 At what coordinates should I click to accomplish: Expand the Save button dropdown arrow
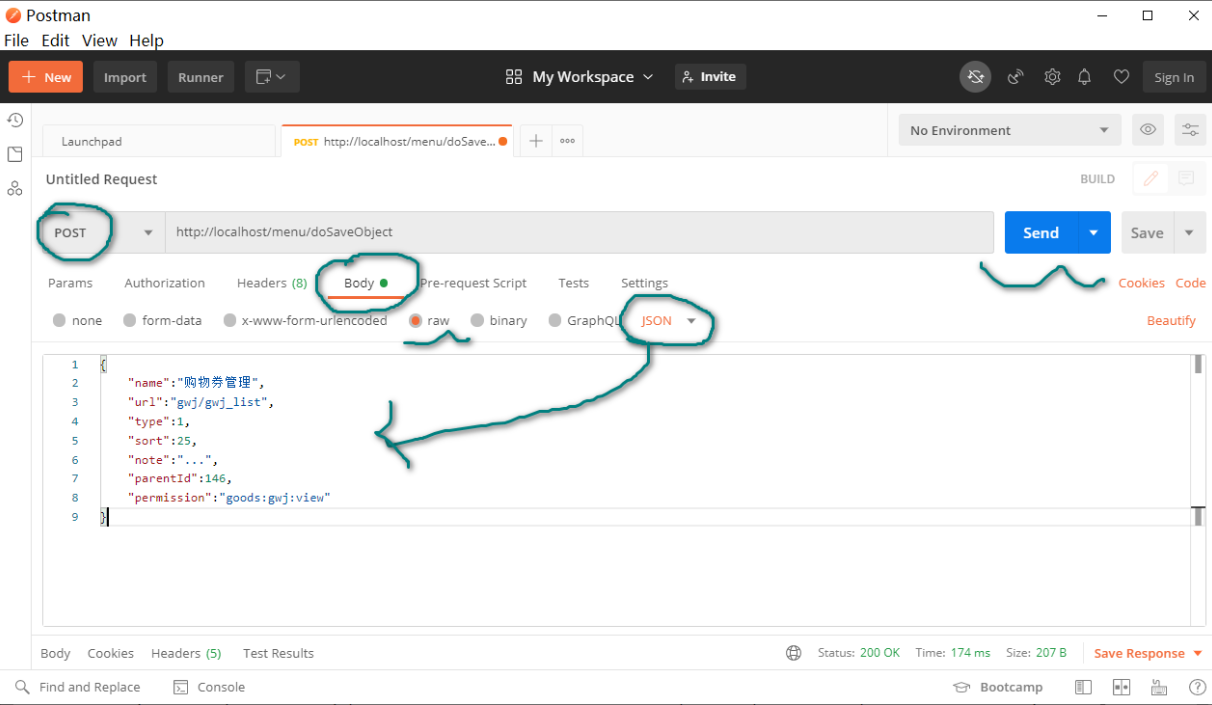tap(1189, 232)
